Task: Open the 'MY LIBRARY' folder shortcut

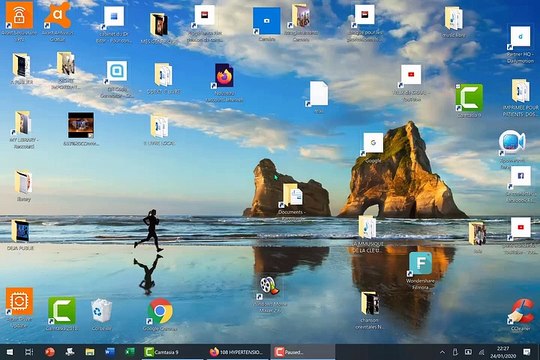Action: point(23,123)
